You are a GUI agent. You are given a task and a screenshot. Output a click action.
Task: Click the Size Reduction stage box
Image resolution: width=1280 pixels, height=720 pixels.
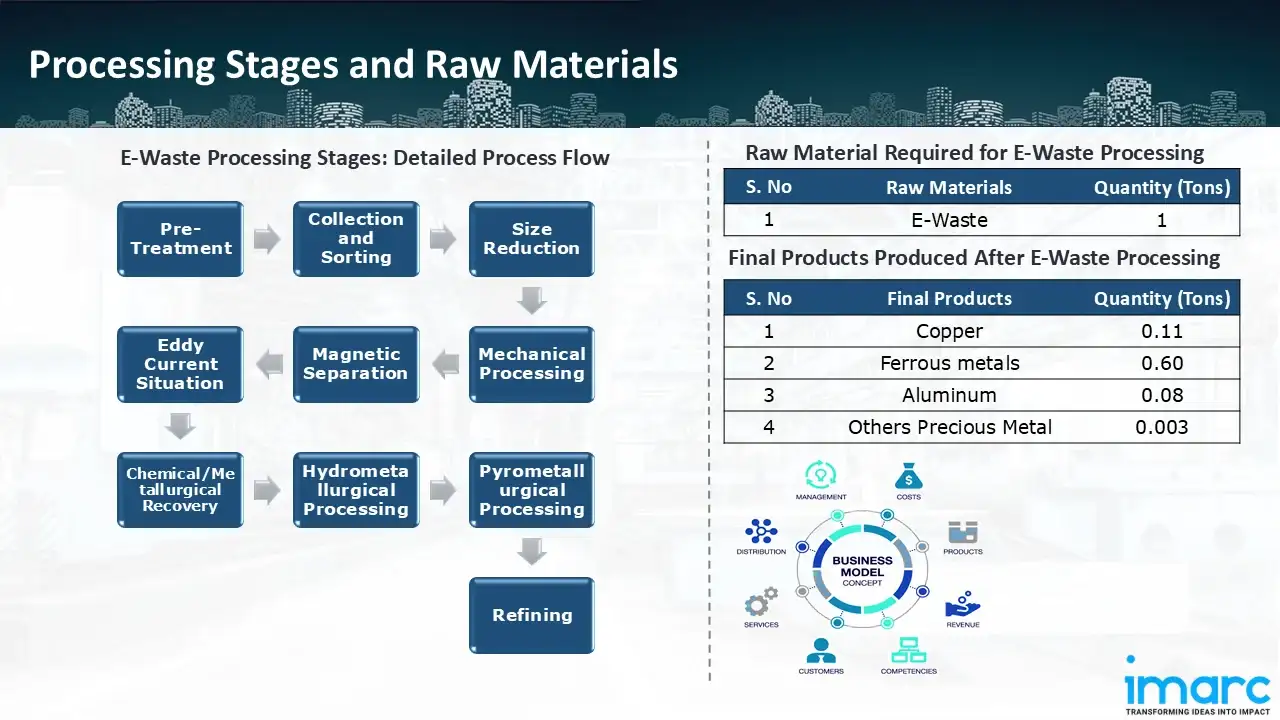[531, 239]
